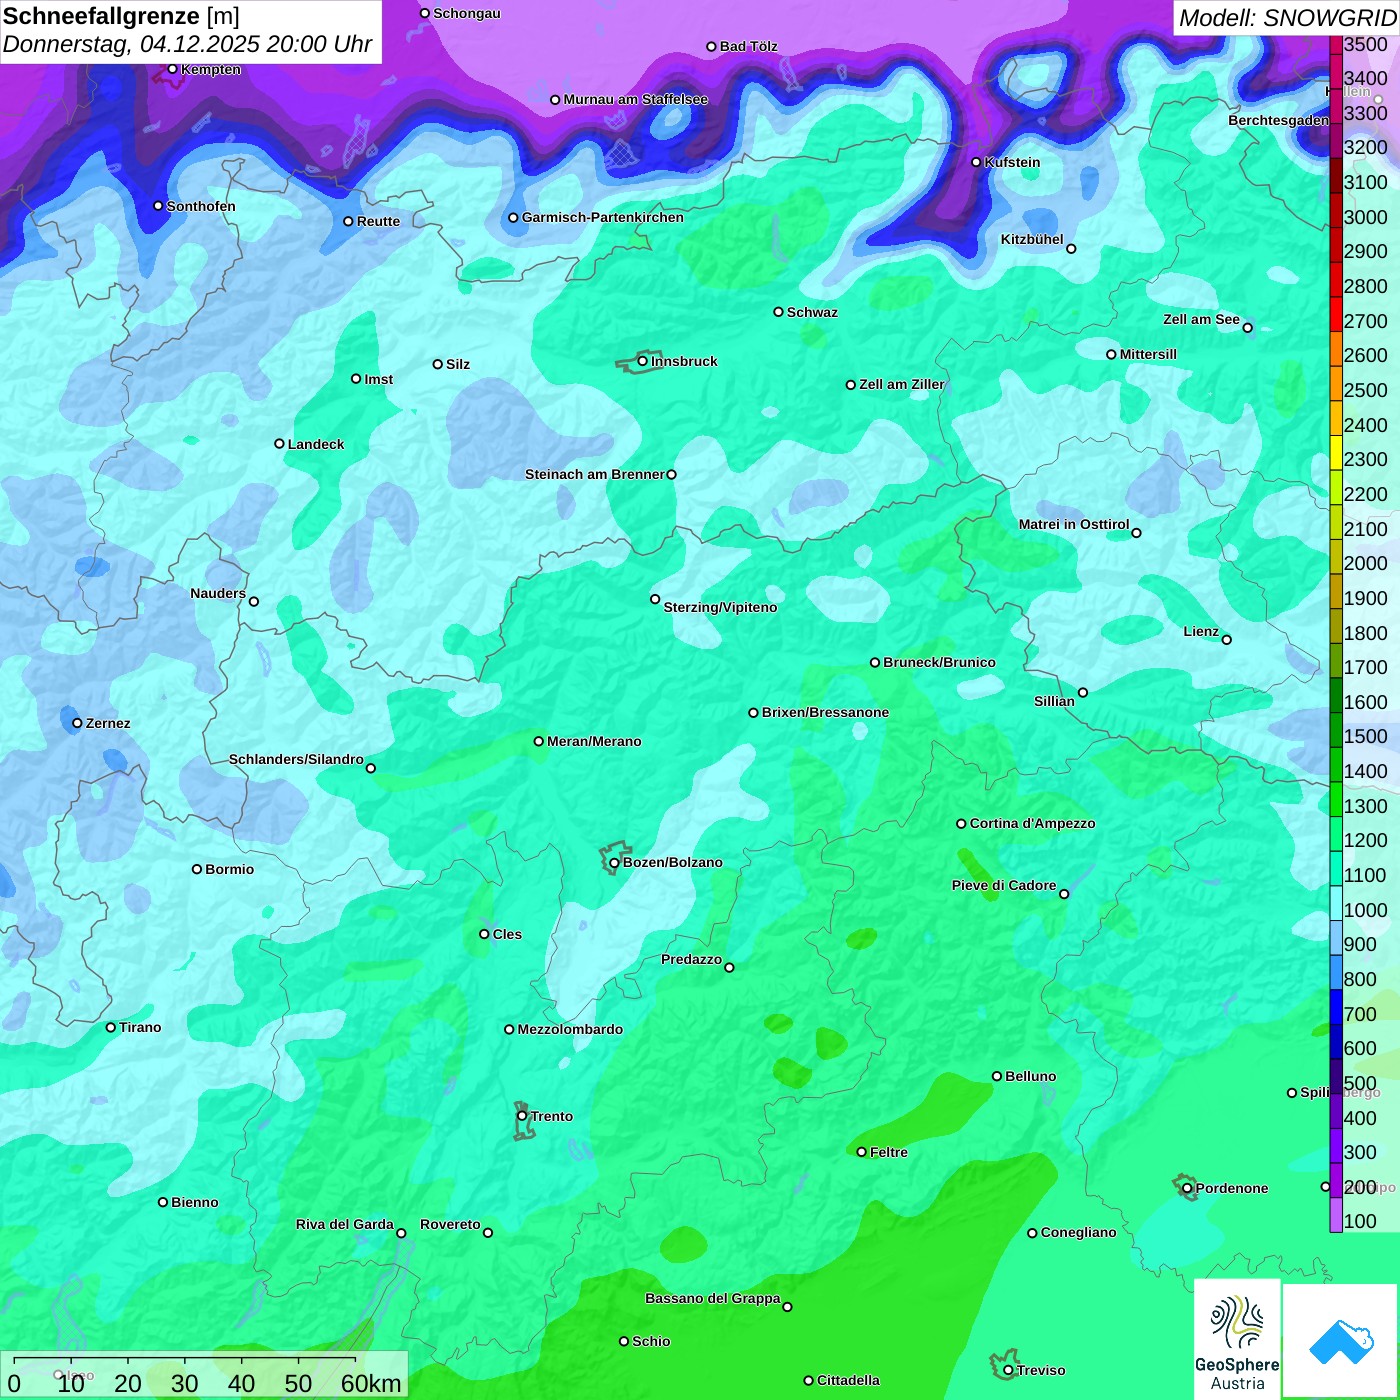The image size is (1400, 1400).
Task: Click the Sillian town label
Action: click(x=1054, y=701)
